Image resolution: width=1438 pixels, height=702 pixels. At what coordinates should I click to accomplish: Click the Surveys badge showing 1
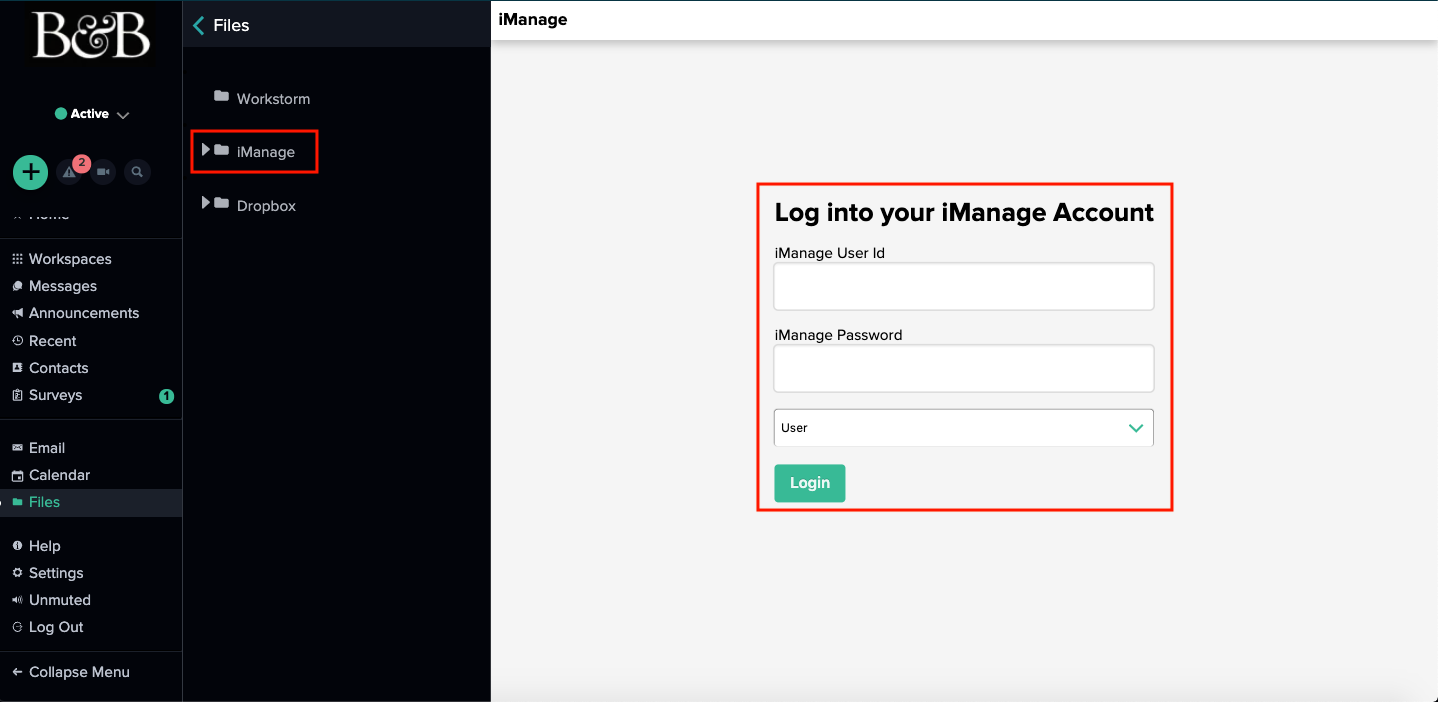click(x=167, y=396)
